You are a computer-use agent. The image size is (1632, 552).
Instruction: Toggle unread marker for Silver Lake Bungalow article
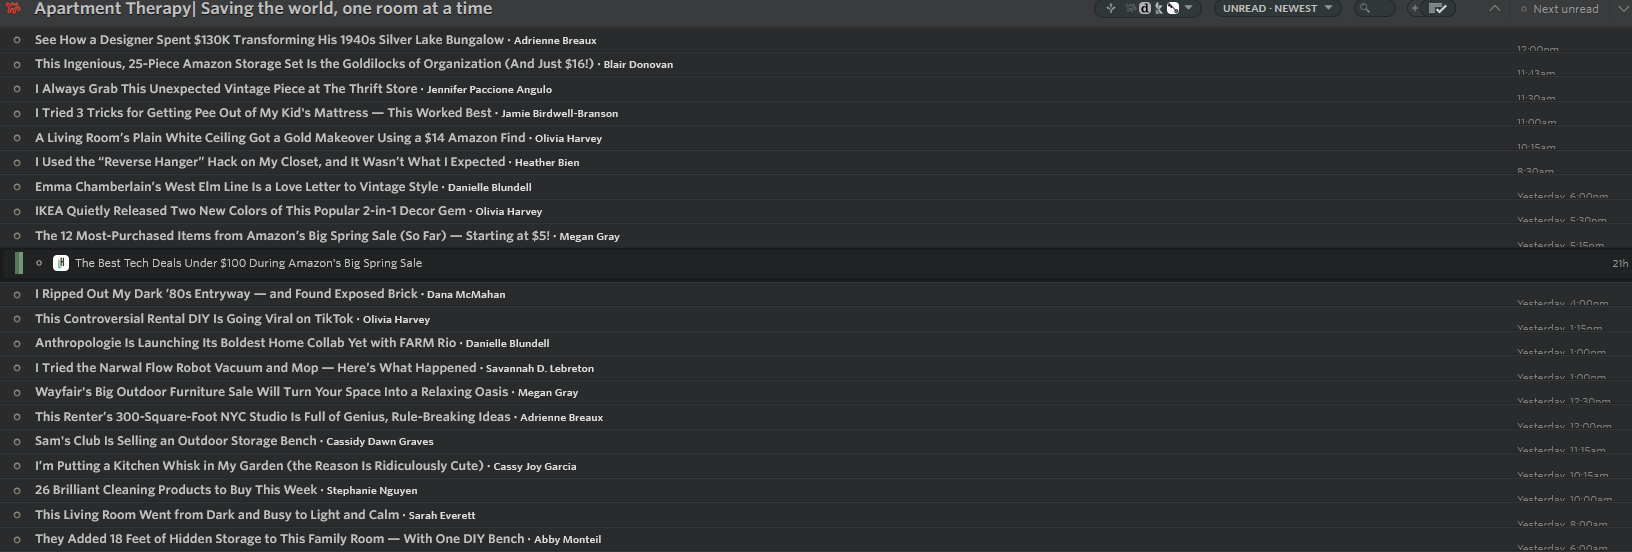[17, 40]
